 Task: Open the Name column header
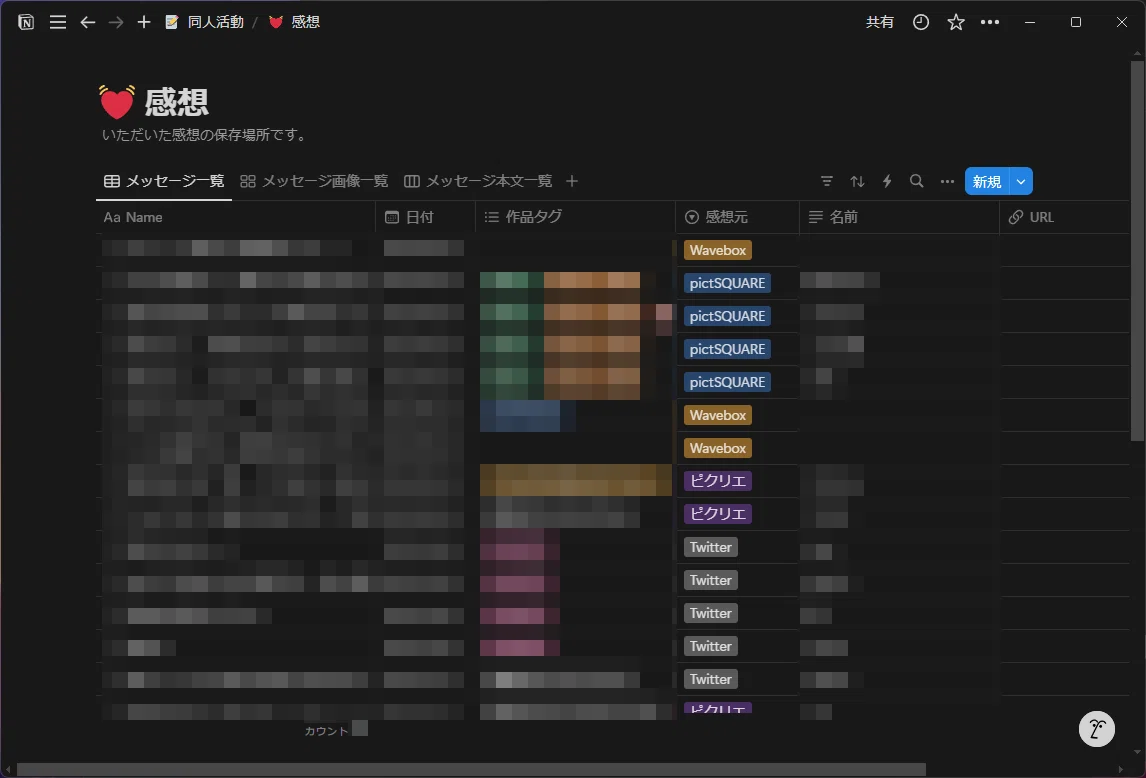pyautogui.click(x=235, y=217)
